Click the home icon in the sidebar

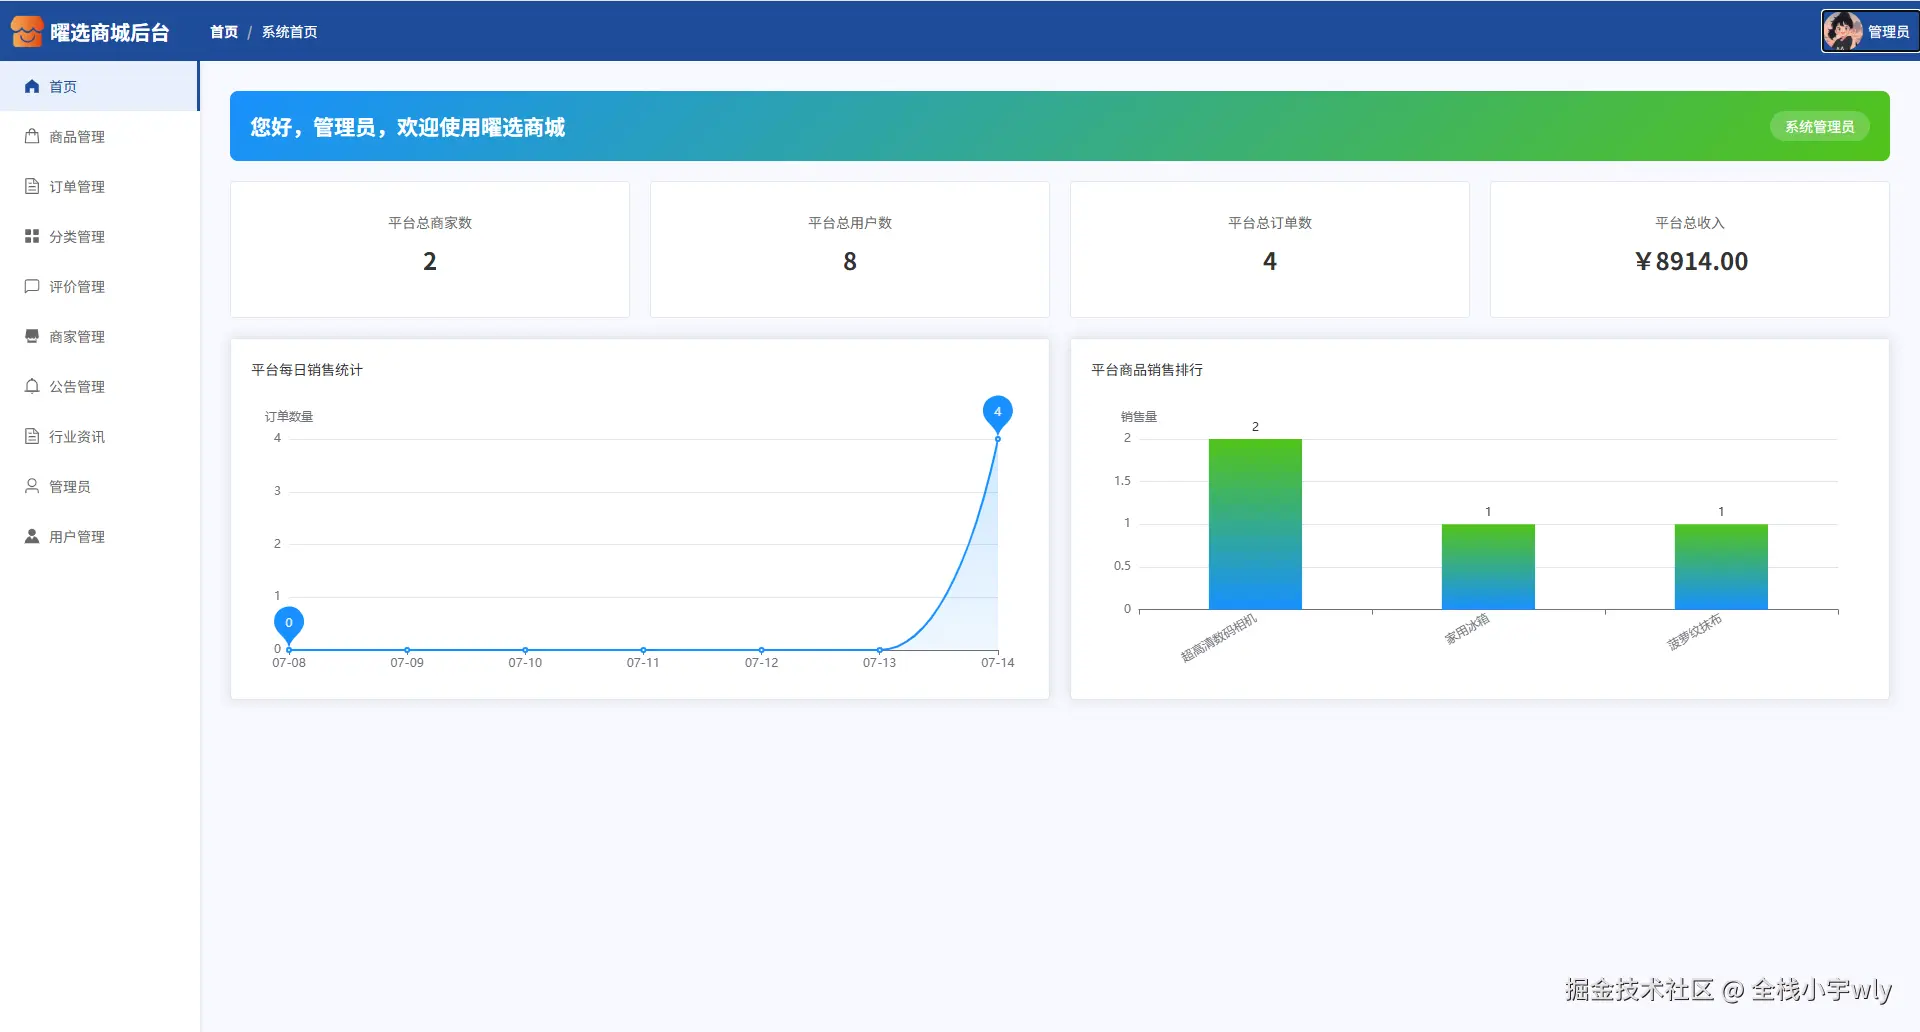click(32, 86)
